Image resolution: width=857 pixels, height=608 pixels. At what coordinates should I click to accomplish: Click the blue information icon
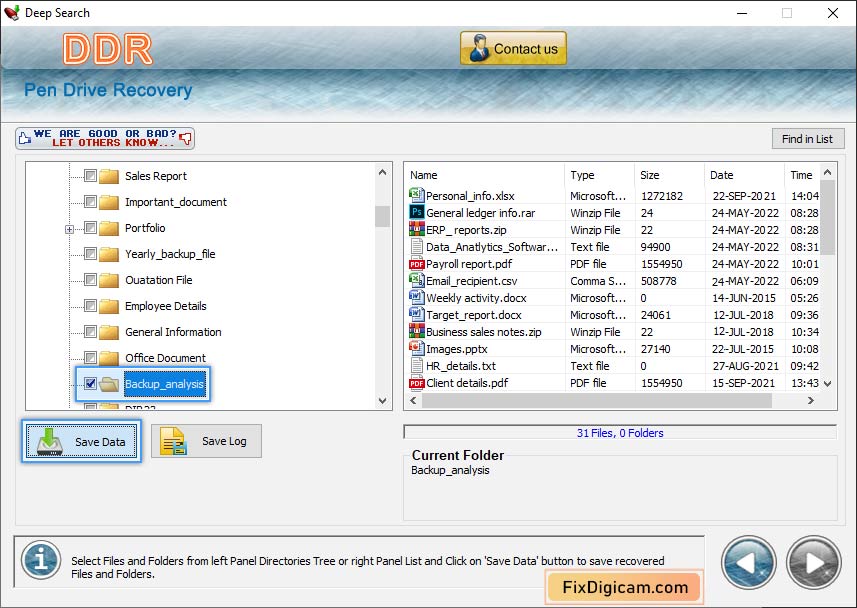point(41,561)
